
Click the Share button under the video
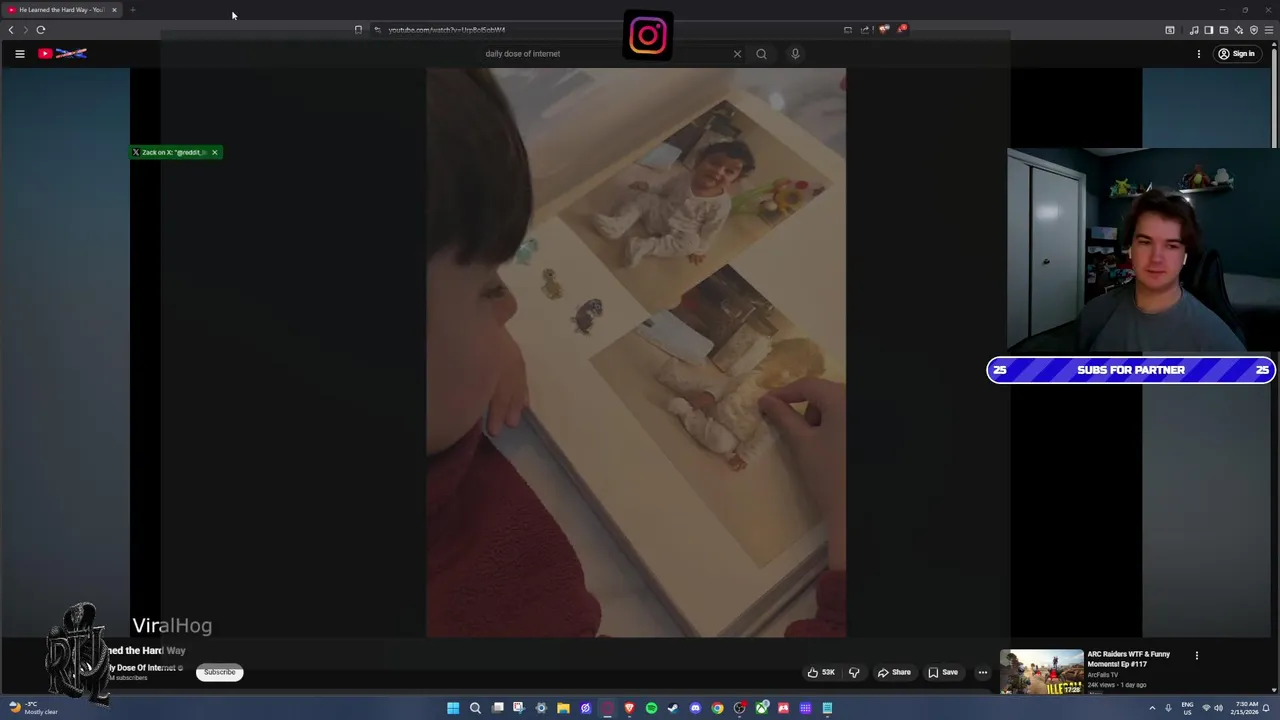pyautogui.click(x=894, y=672)
